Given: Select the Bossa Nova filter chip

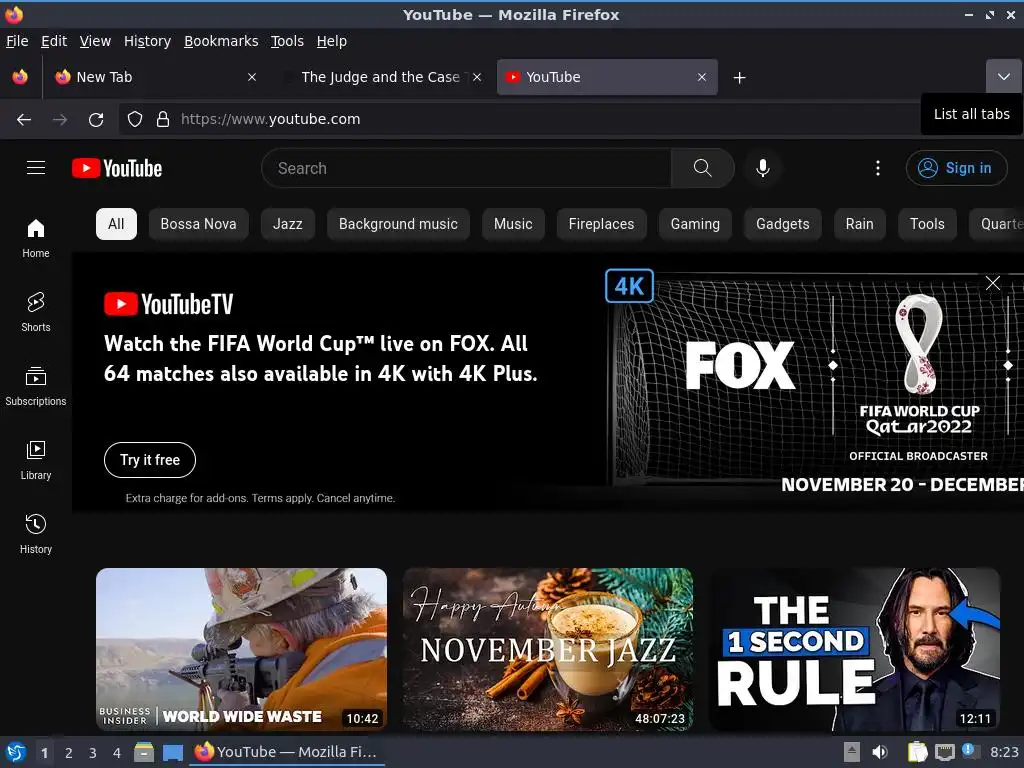Looking at the screenshot, I should [199, 224].
